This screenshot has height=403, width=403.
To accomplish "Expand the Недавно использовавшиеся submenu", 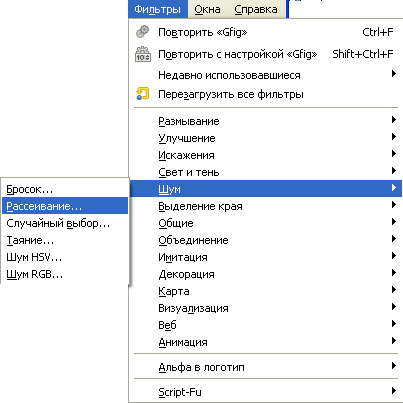I will [x=266, y=75].
